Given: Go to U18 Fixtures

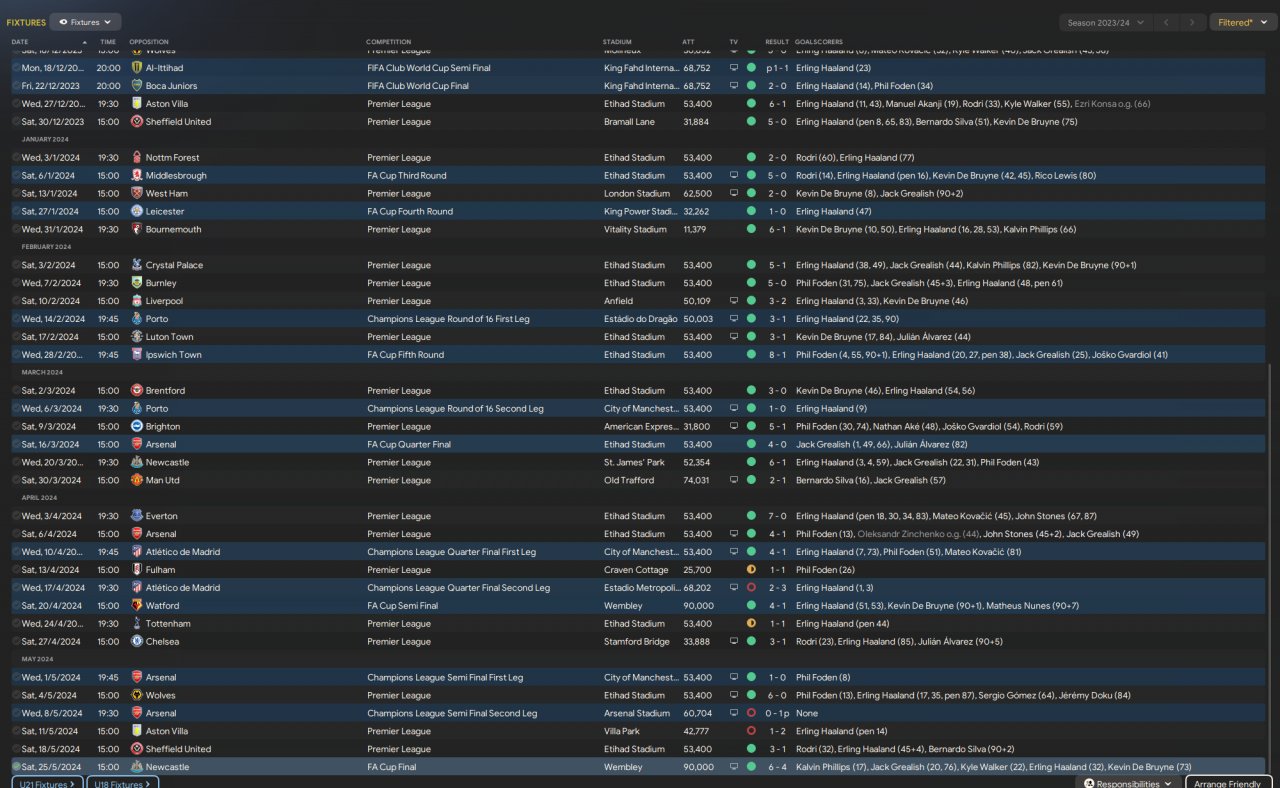Looking at the screenshot, I should pos(123,784).
